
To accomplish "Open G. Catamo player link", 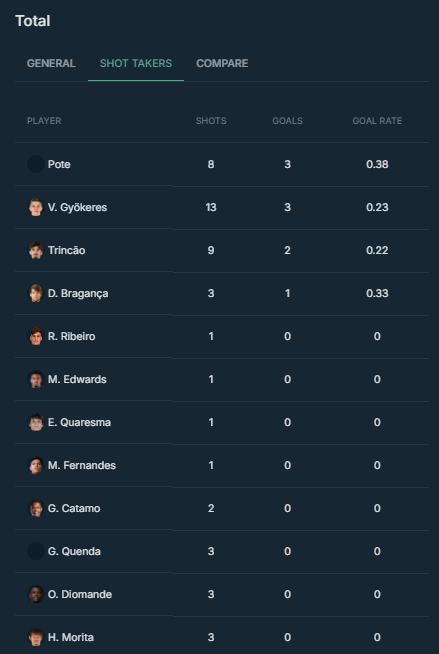I will coord(74,508).
